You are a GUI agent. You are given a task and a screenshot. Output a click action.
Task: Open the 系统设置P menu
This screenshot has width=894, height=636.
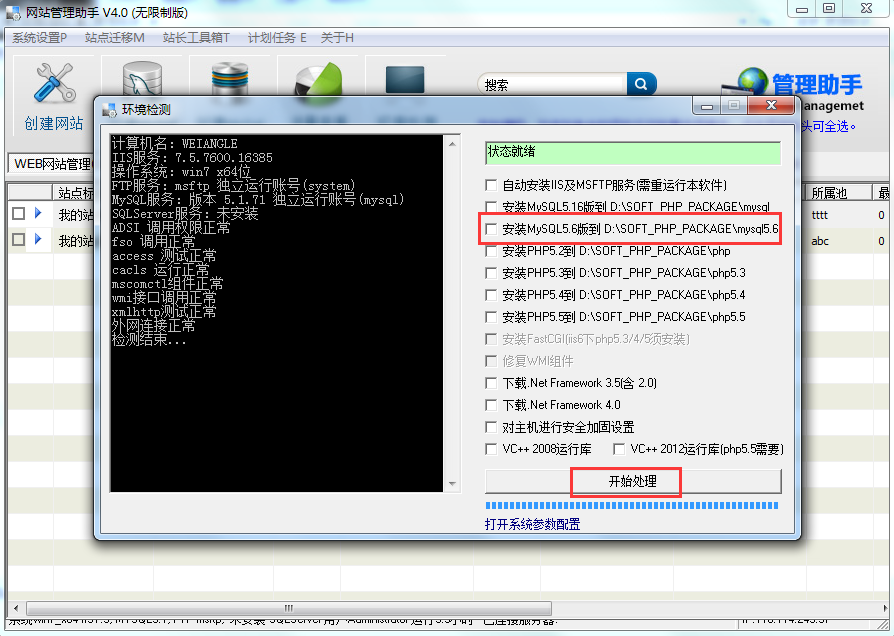click(40, 38)
